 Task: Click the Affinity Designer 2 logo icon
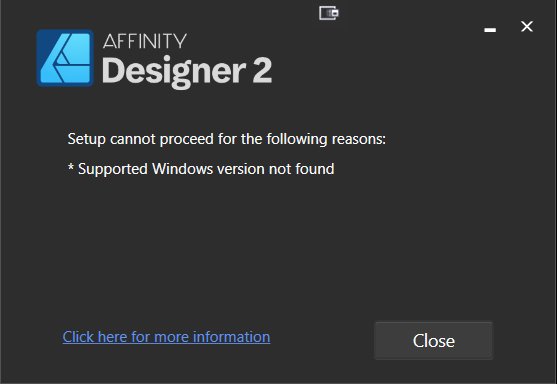65,58
